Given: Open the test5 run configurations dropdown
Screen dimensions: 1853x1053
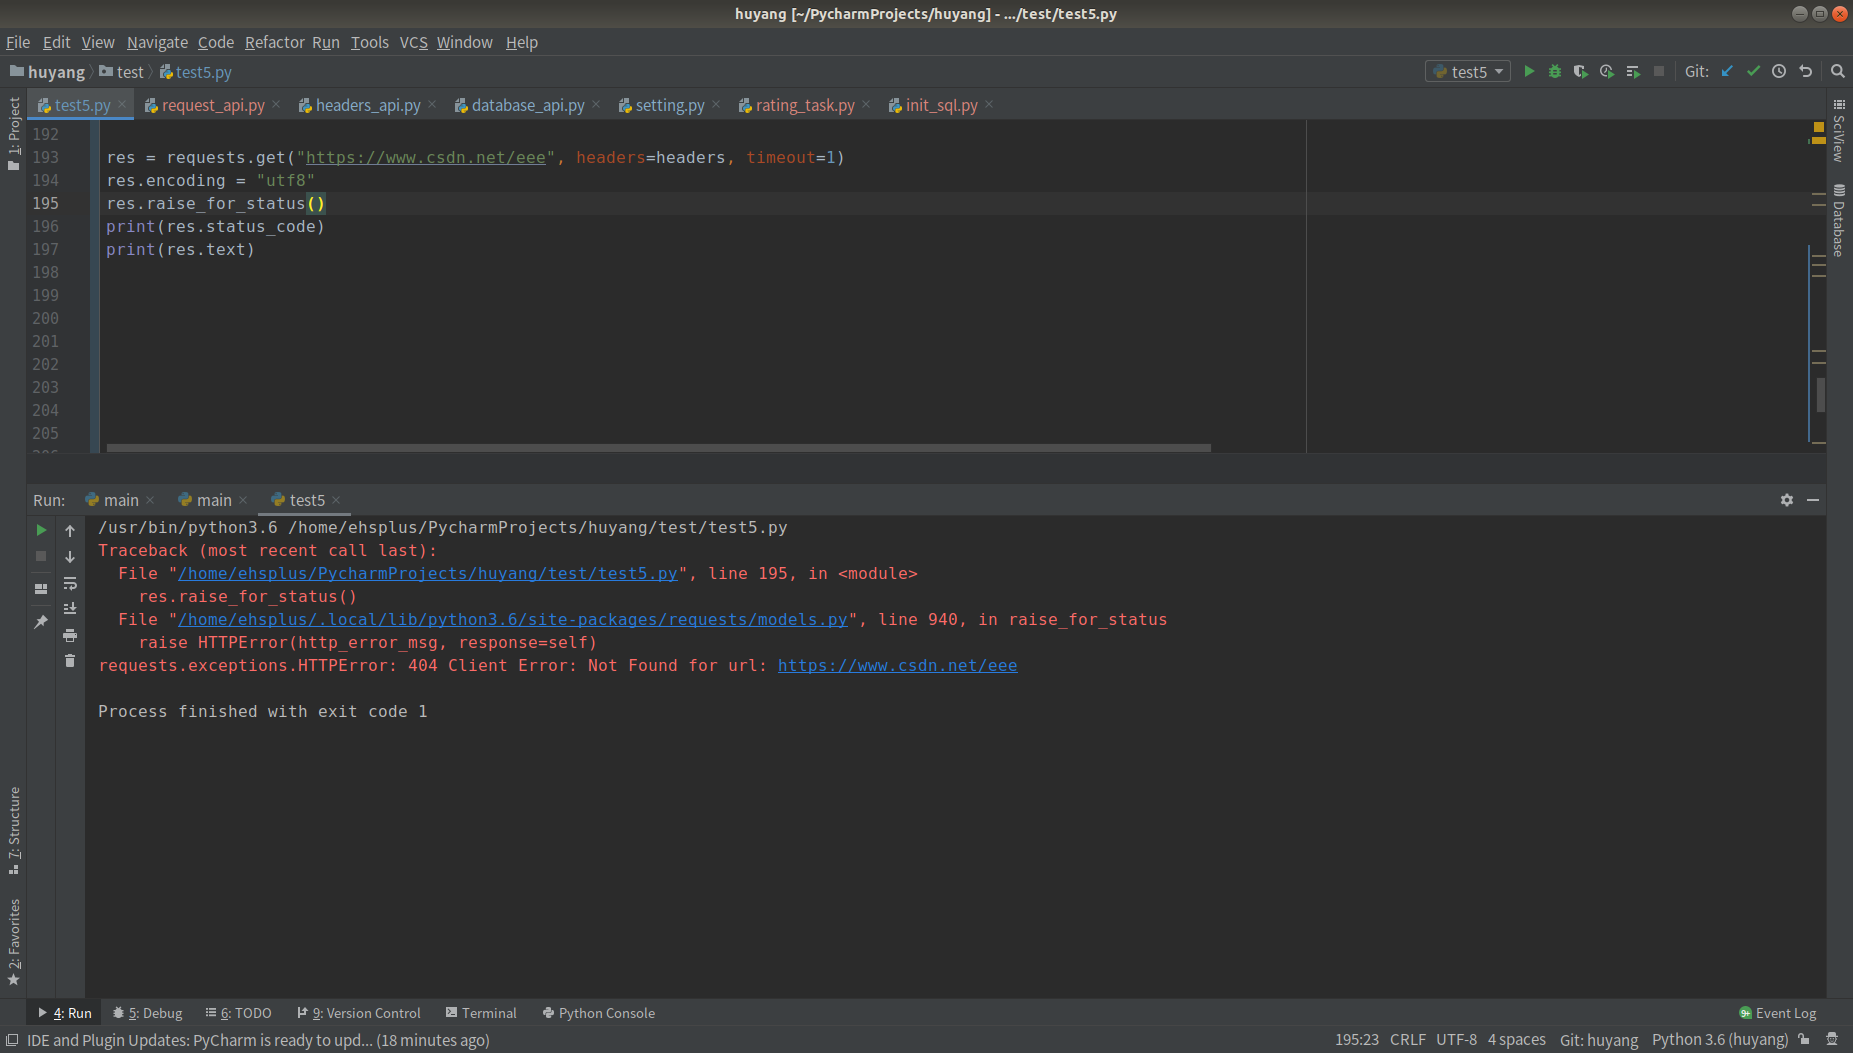Looking at the screenshot, I should point(1467,71).
